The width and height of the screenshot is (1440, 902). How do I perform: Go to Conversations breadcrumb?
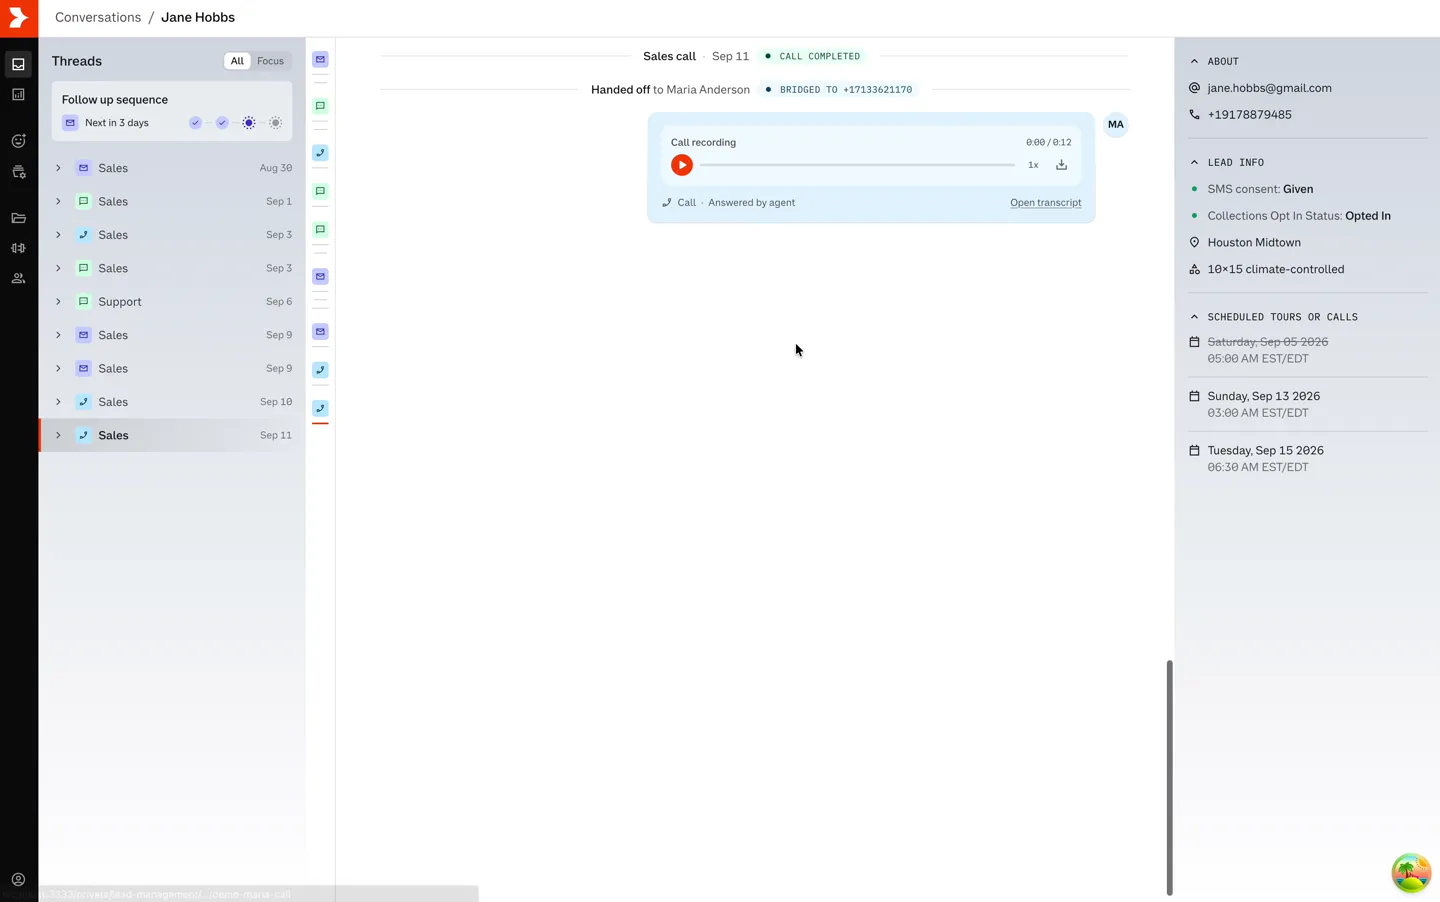coord(98,17)
